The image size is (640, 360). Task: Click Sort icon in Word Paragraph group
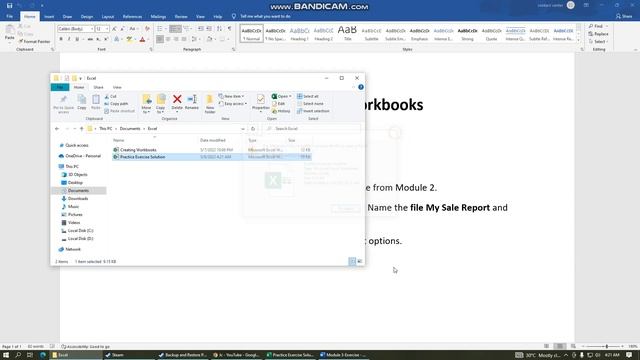pyautogui.click(x=220, y=29)
